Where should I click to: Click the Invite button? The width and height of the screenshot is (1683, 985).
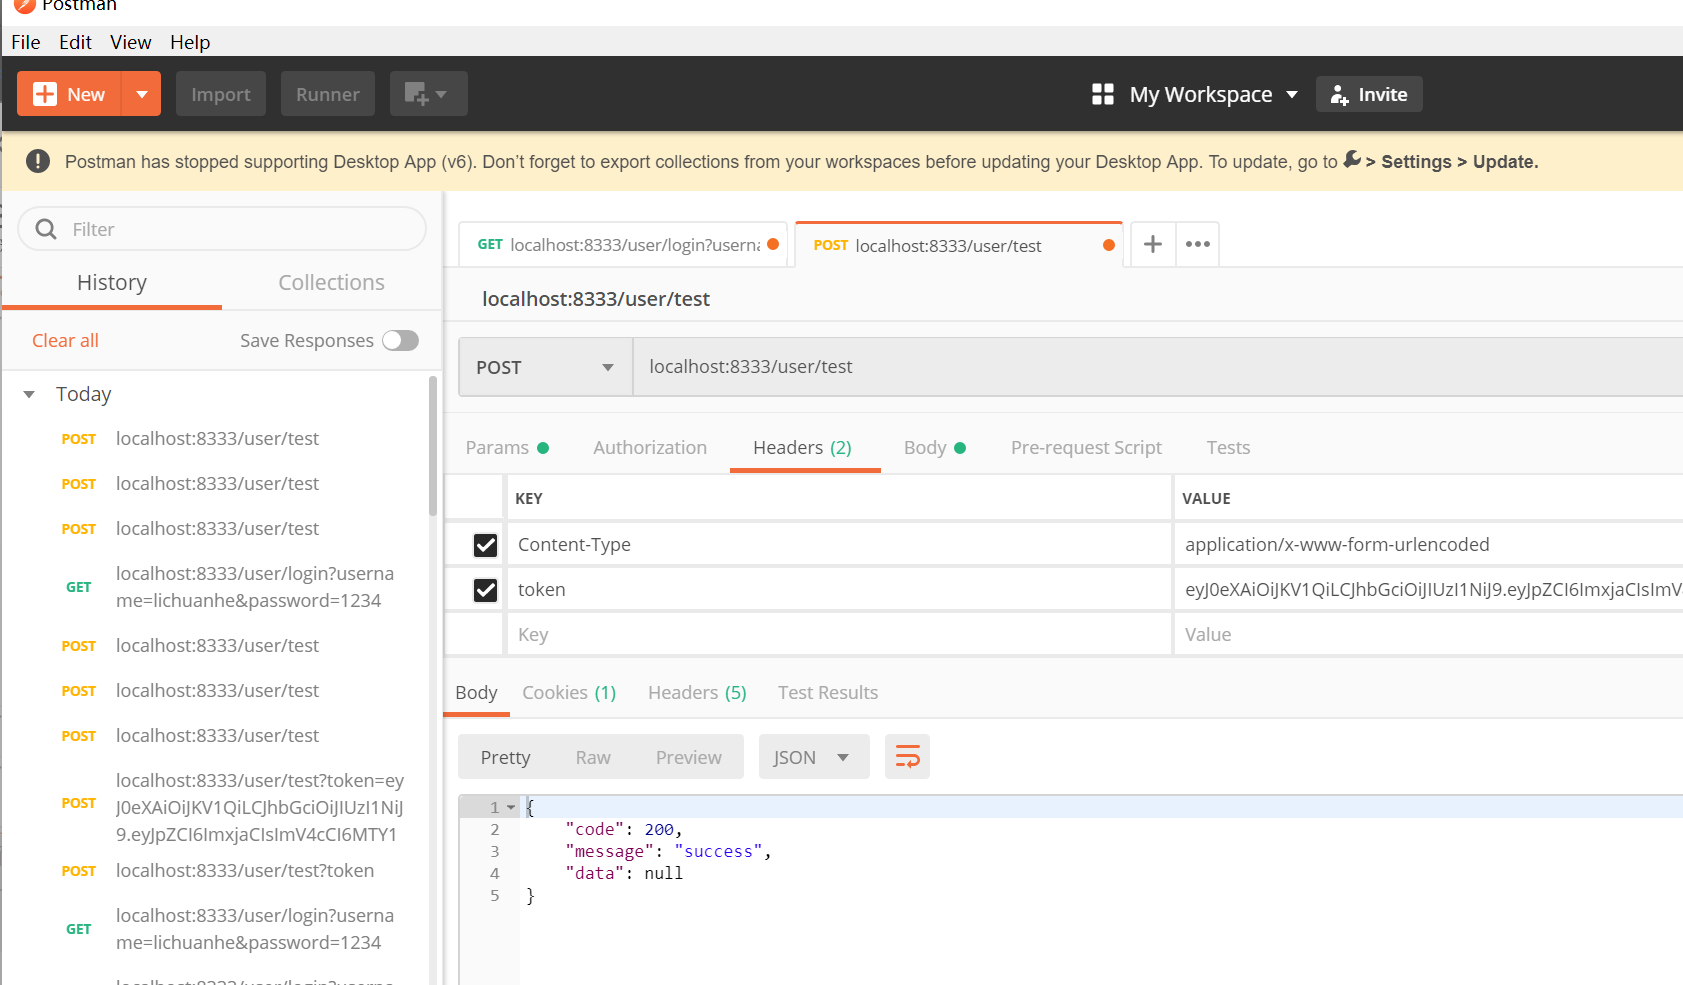[x=1369, y=94]
